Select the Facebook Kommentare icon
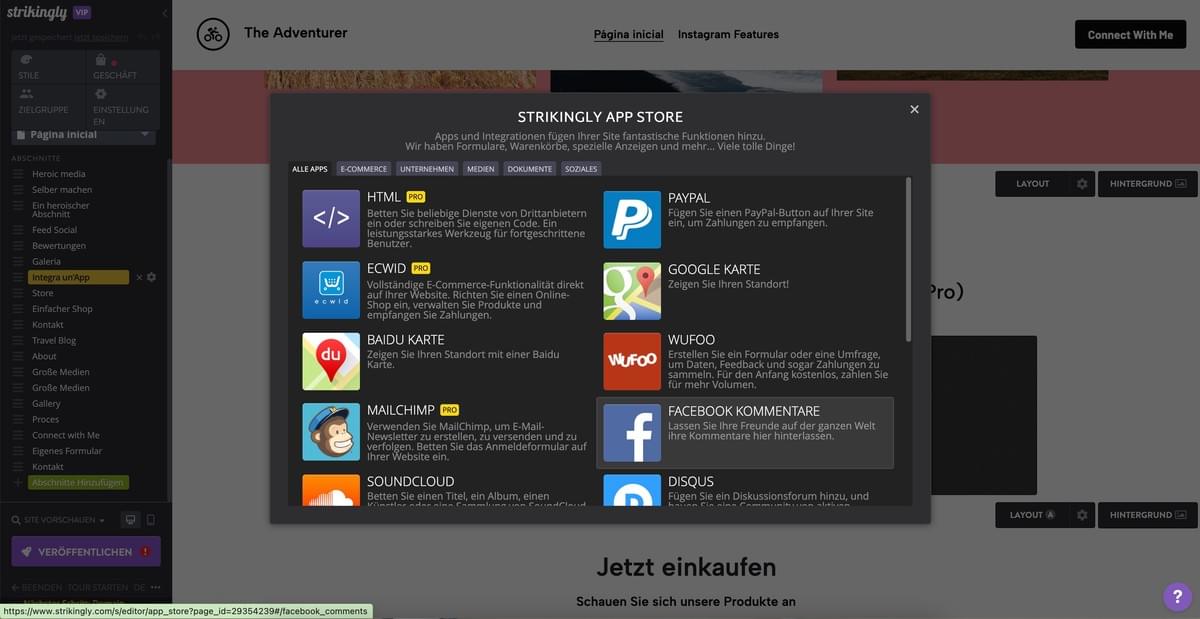 [632, 432]
